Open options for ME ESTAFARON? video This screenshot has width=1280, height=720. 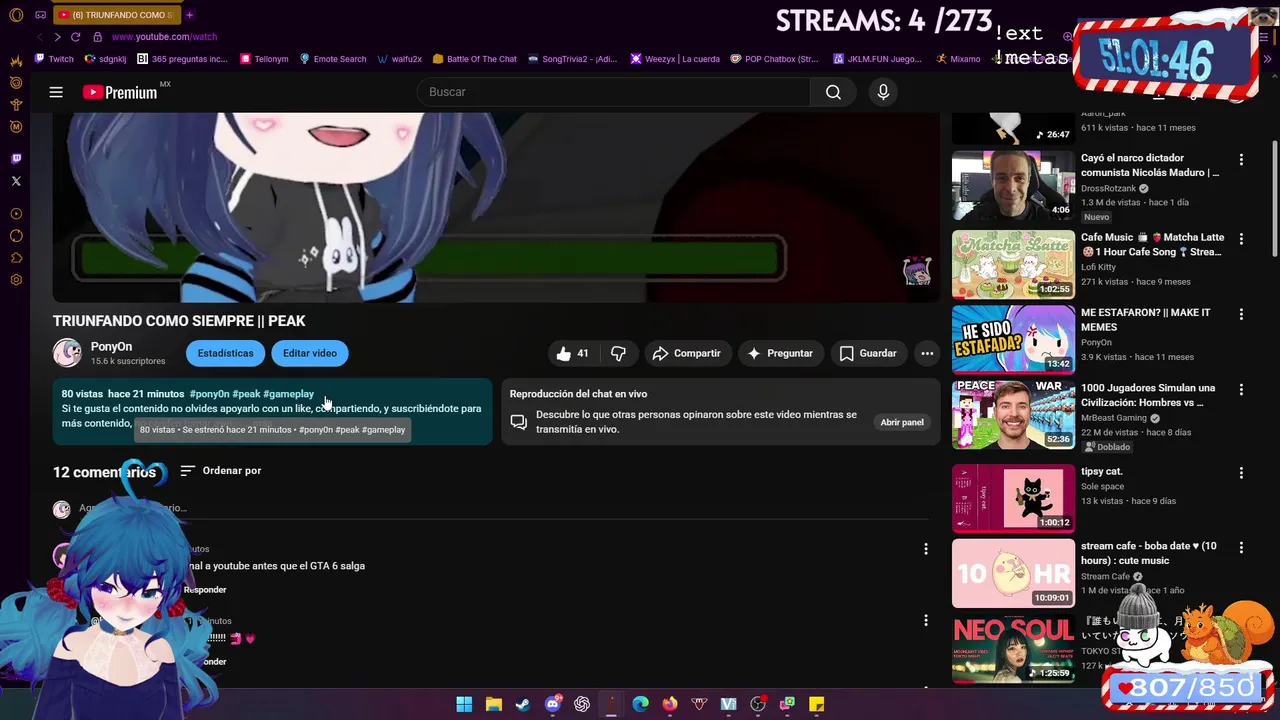click(x=1241, y=314)
